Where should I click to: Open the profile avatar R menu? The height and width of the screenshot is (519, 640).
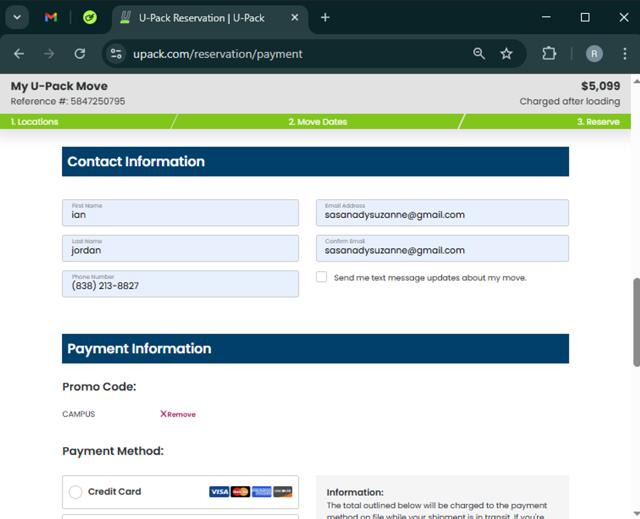tap(594, 54)
